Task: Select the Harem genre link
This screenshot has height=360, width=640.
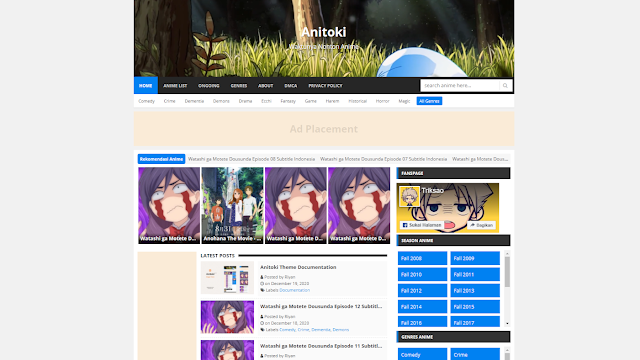Action: pyautogui.click(x=332, y=101)
